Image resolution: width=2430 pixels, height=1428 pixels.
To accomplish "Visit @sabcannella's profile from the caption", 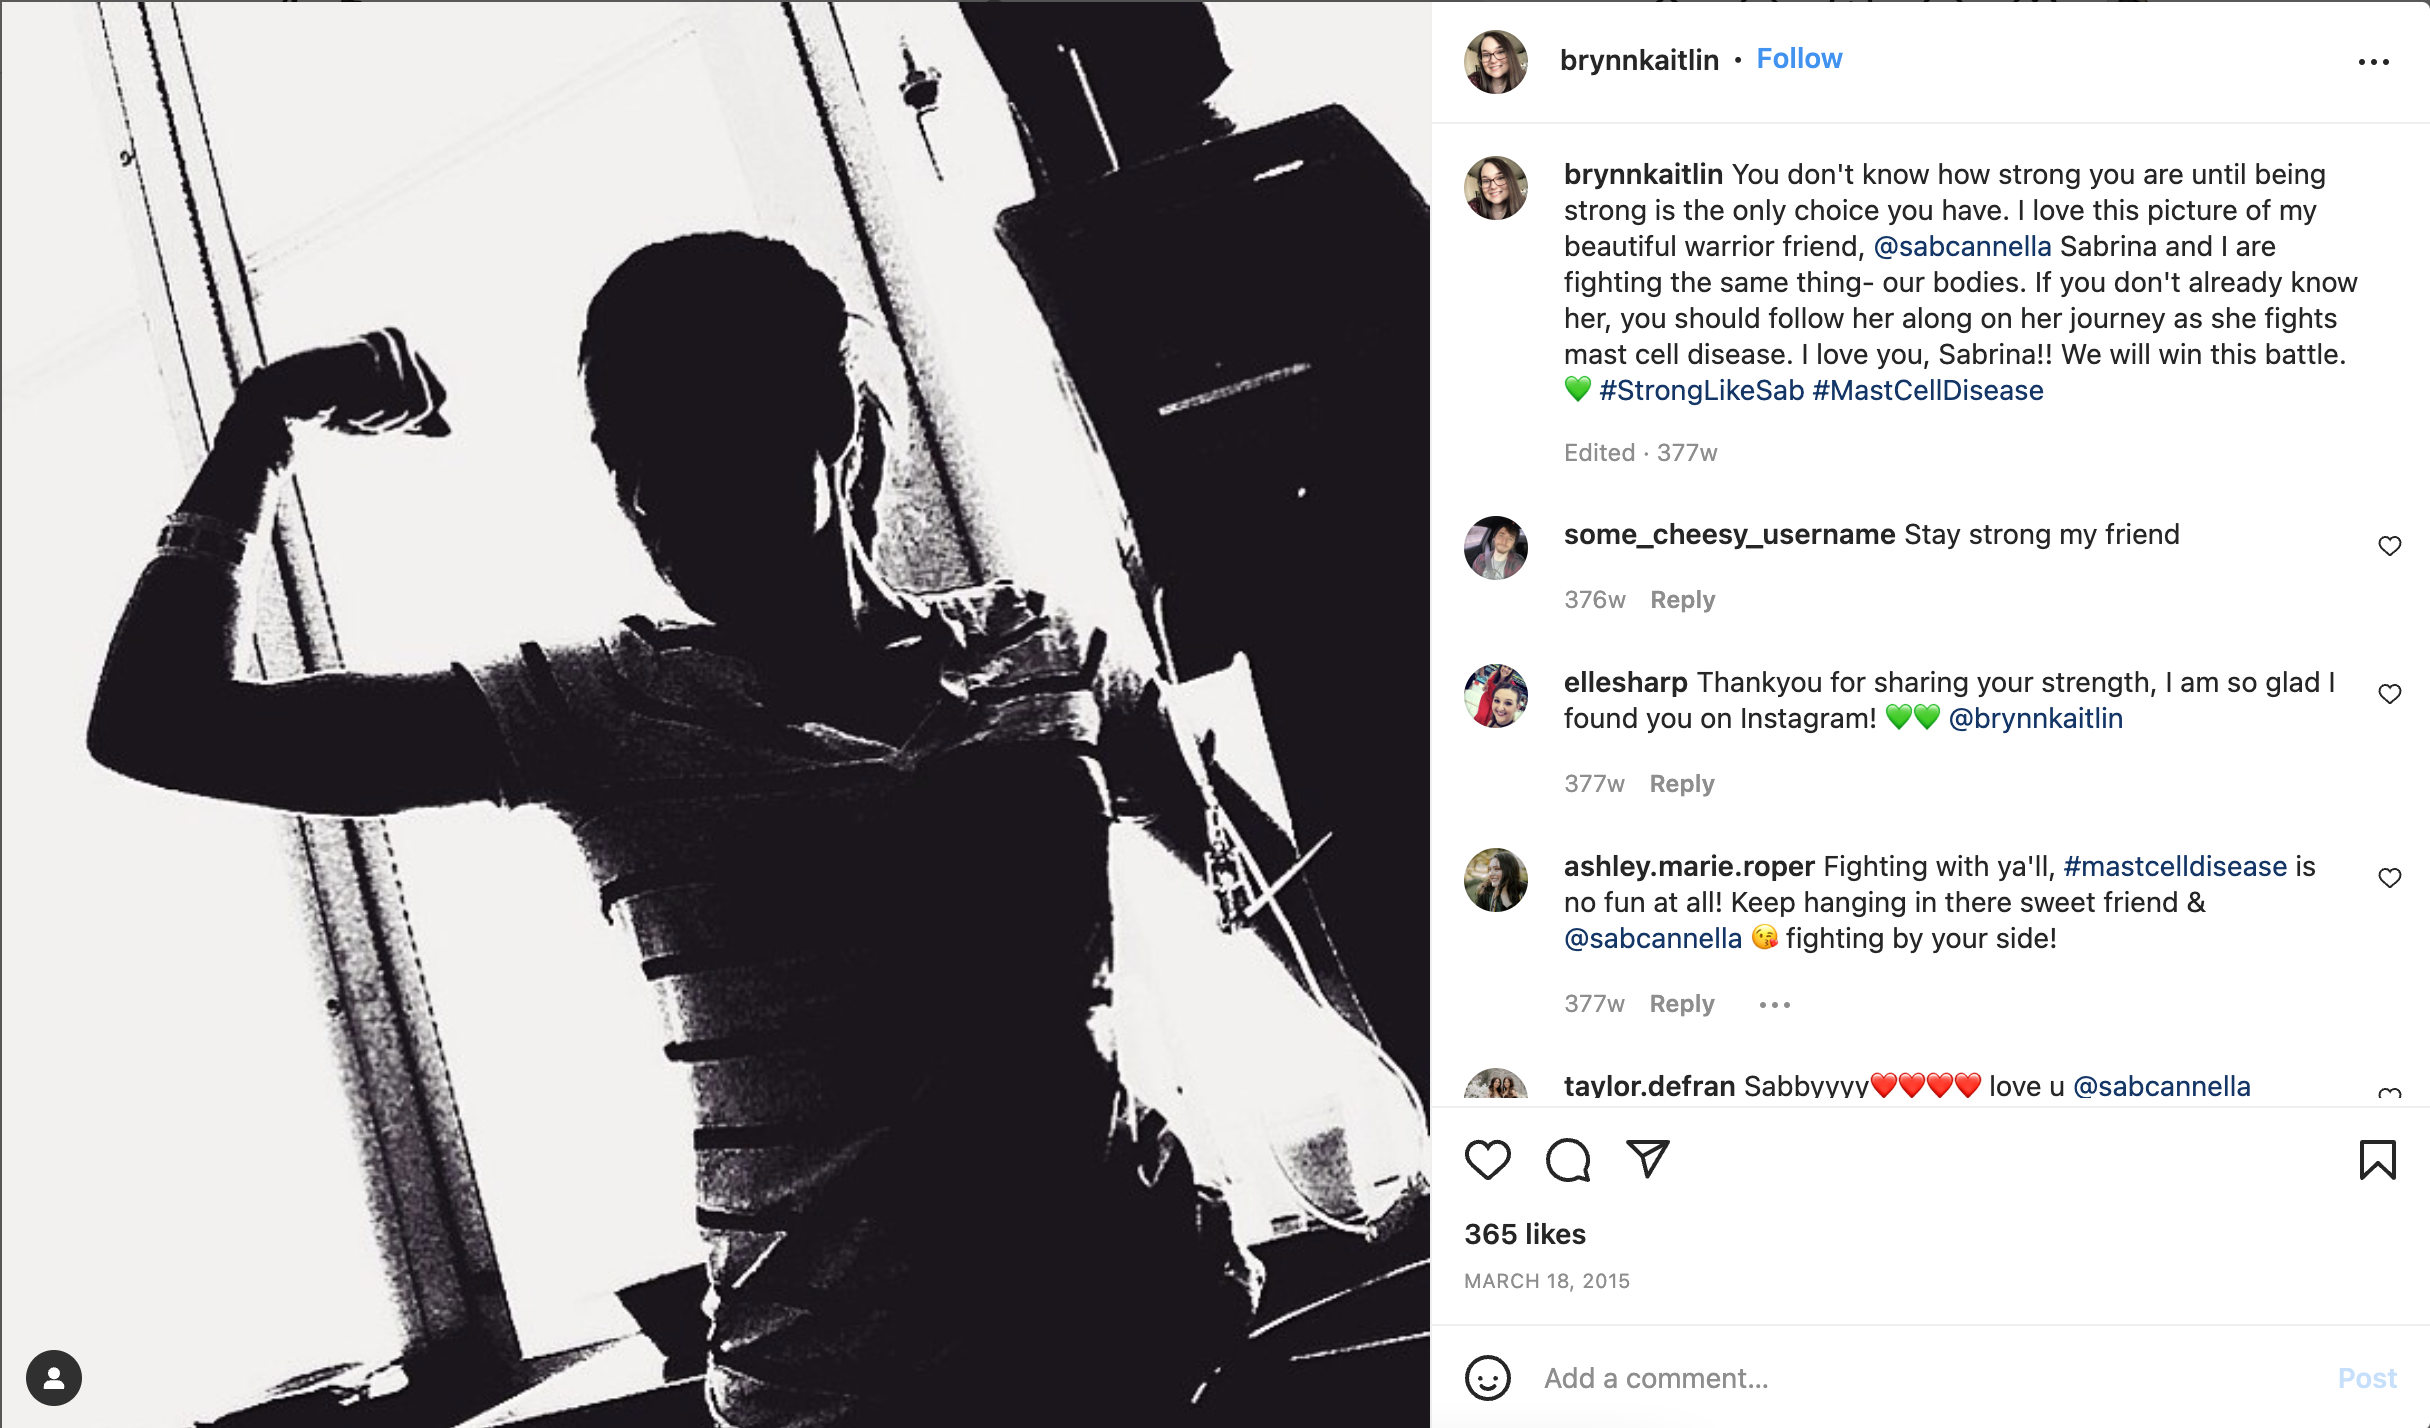I will pyautogui.click(x=1962, y=247).
